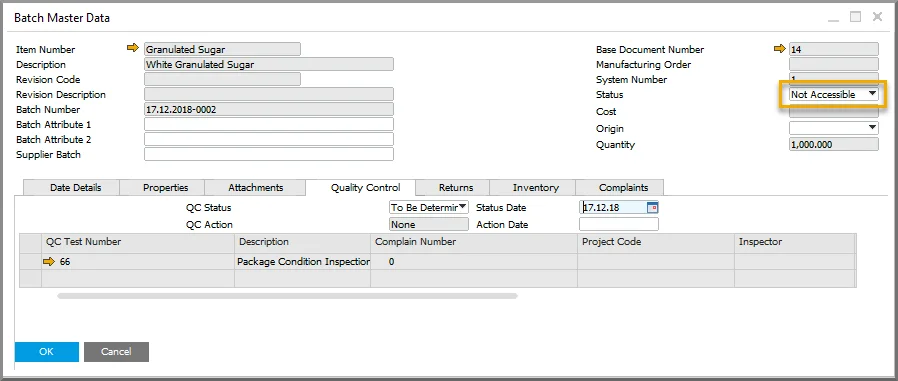Click the Base Document Number field 14

pyautogui.click(x=833, y=49)
